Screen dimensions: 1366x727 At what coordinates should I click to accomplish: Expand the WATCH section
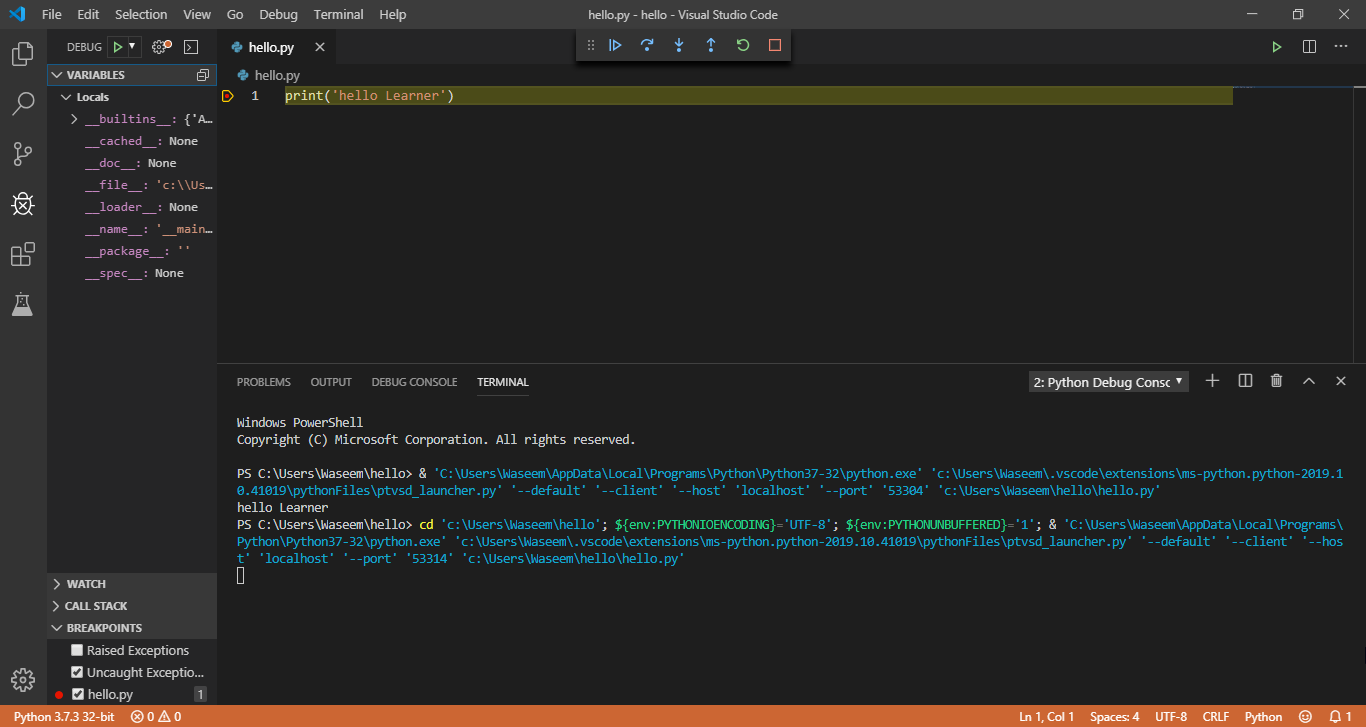coord(132,584)
